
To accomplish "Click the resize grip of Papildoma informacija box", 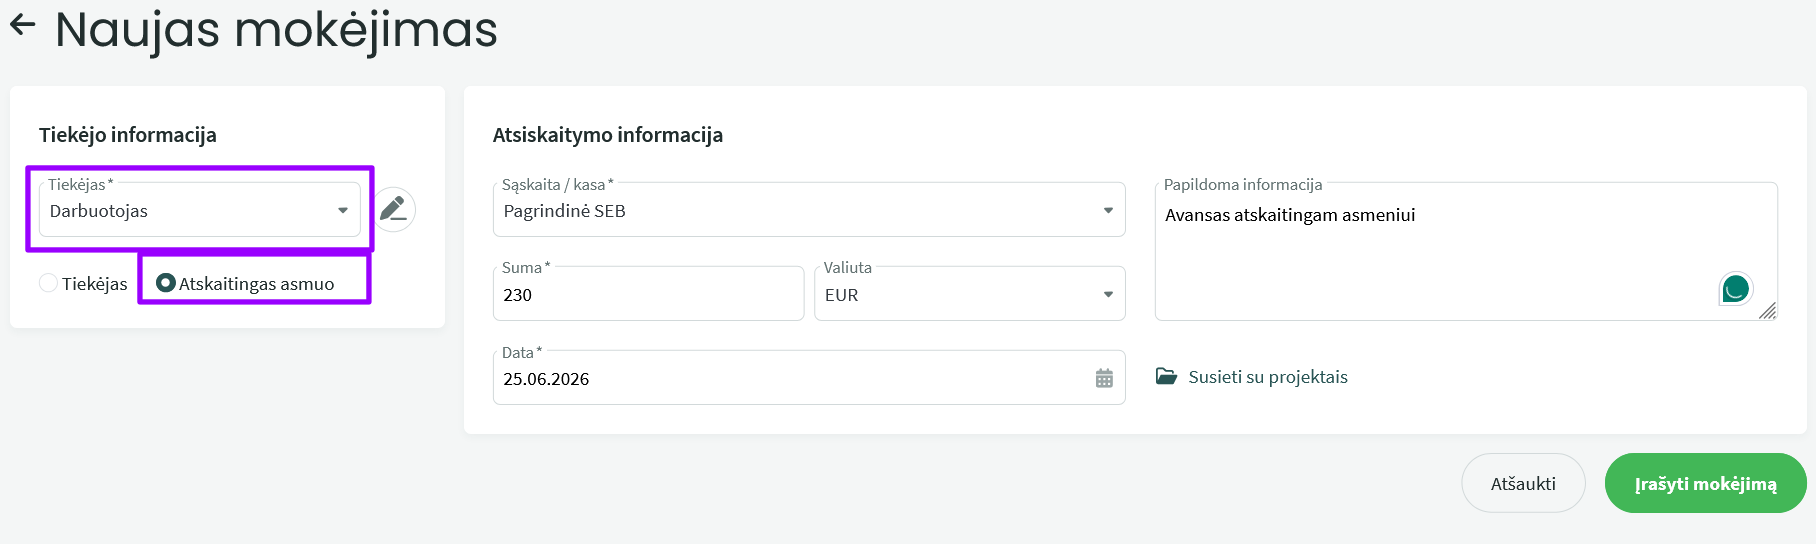I will [x=1768, y=311].
